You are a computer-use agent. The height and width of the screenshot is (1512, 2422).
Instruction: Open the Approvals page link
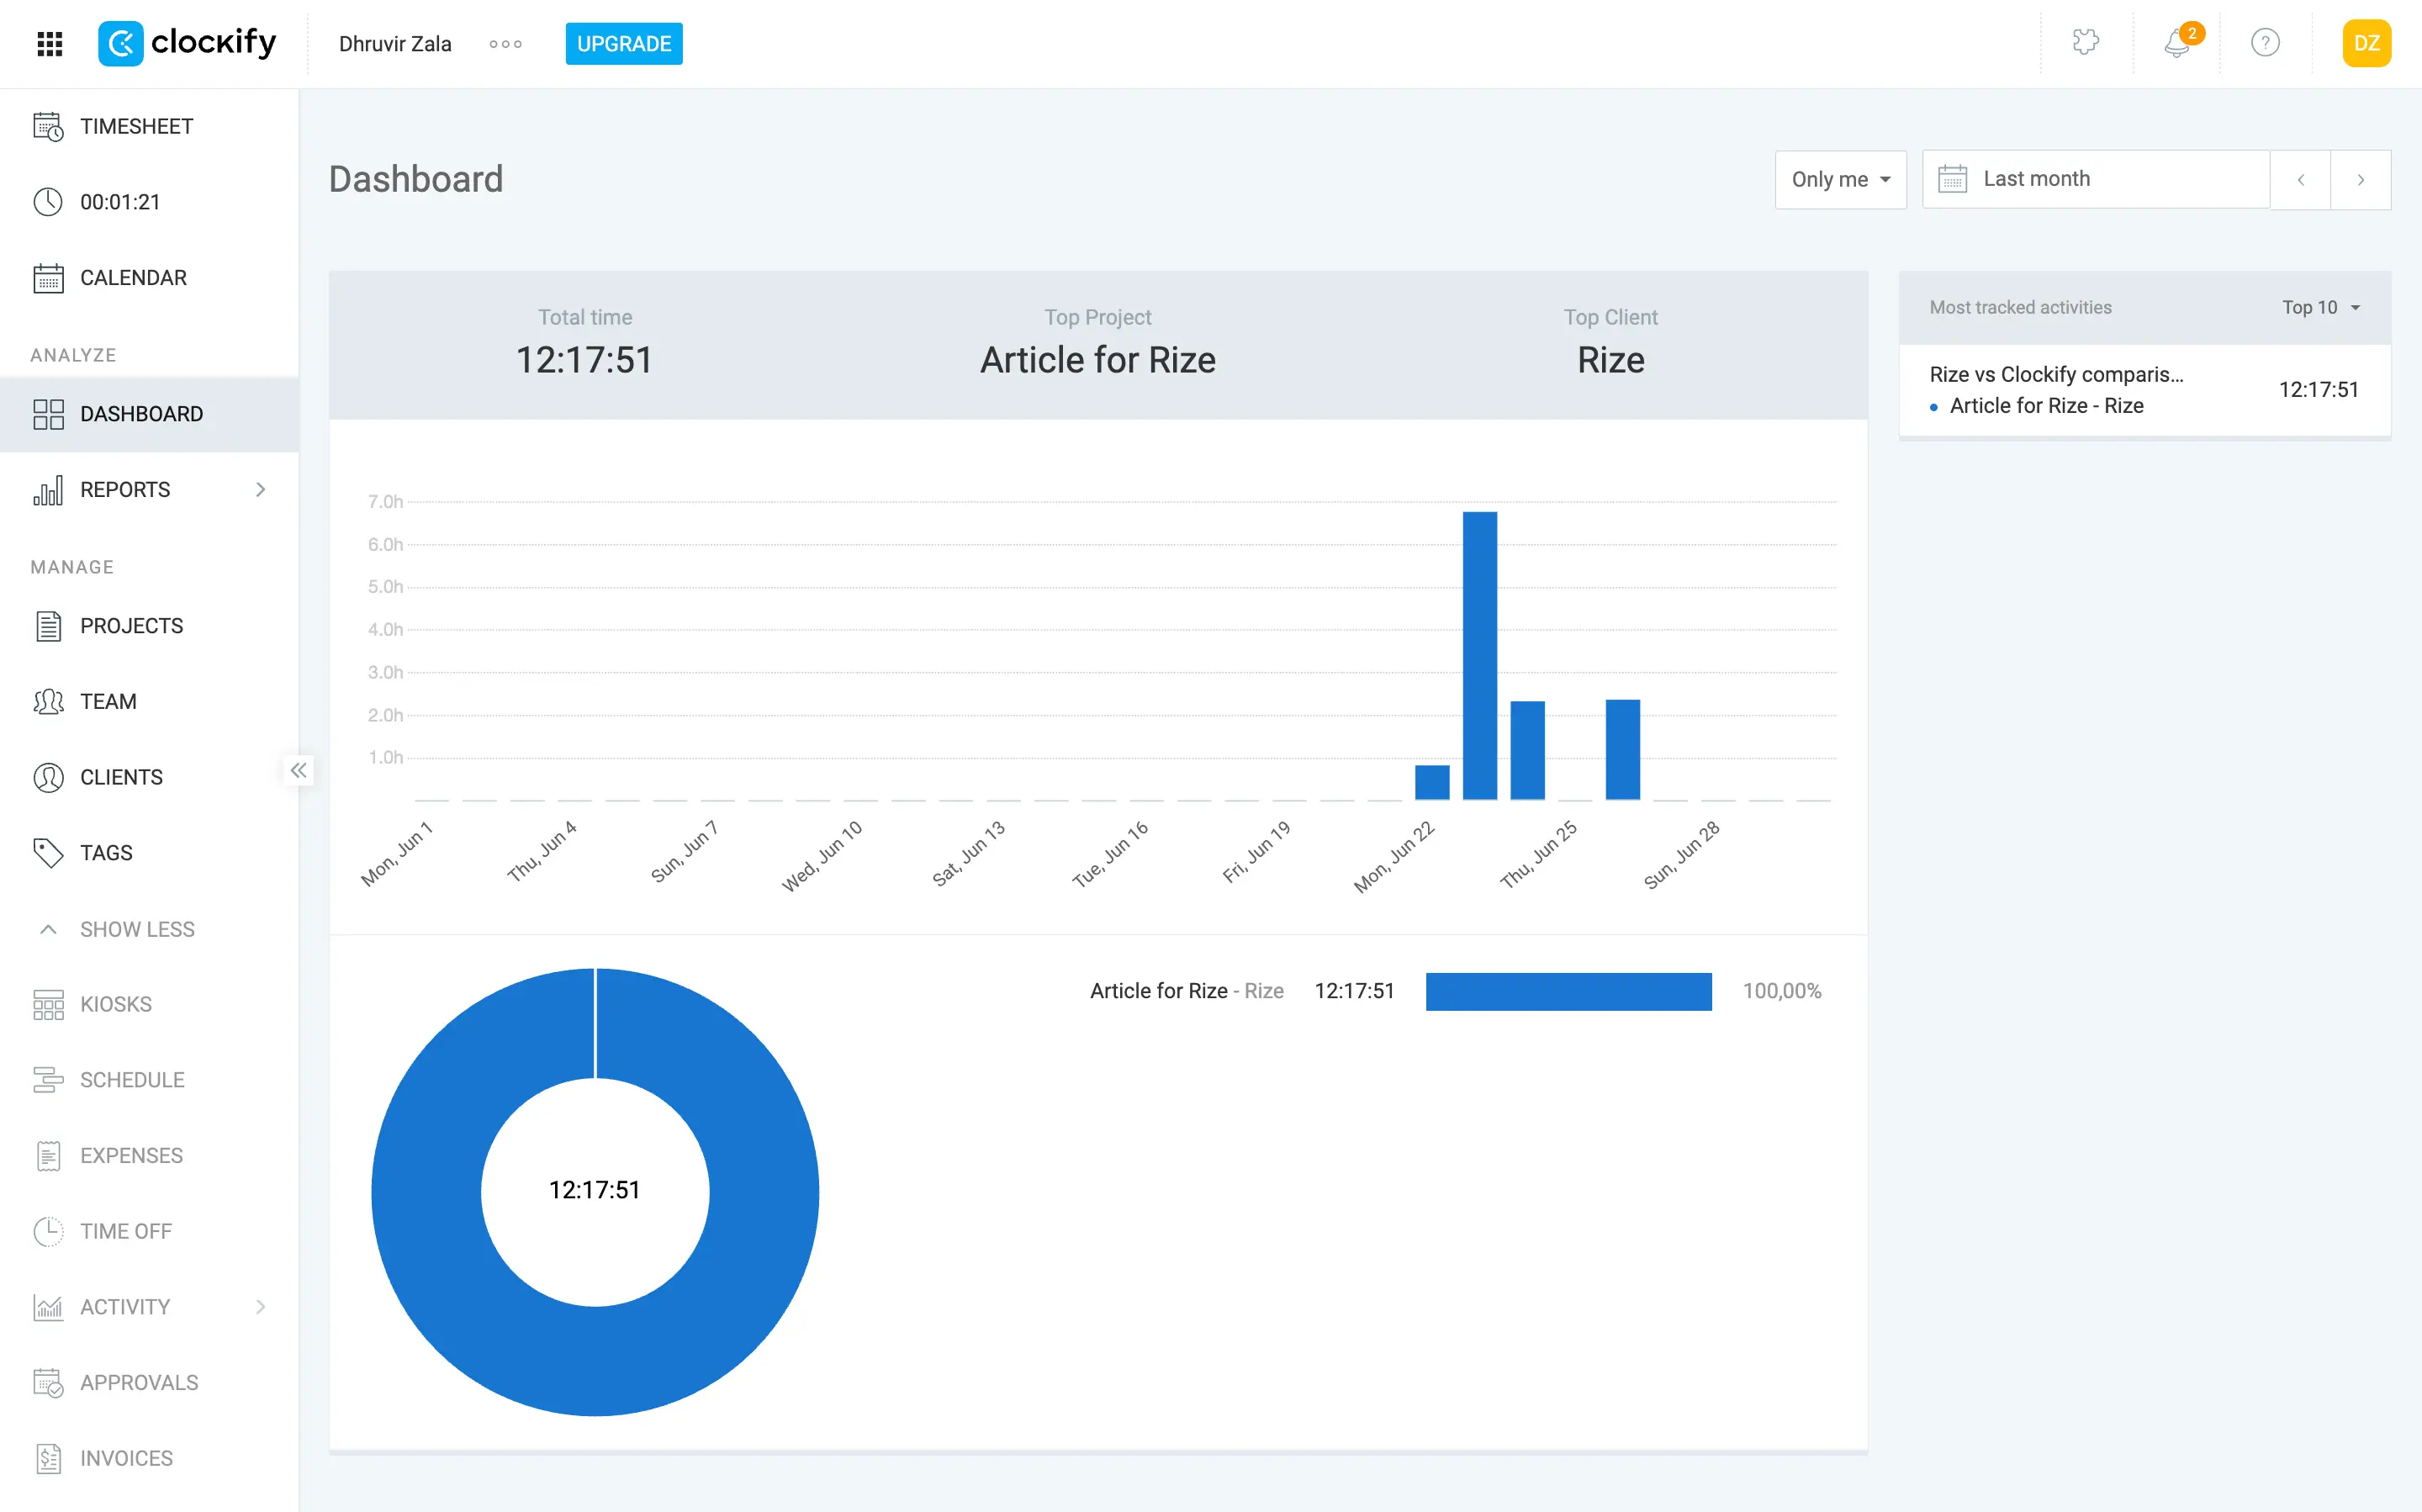click(149, 1383)
